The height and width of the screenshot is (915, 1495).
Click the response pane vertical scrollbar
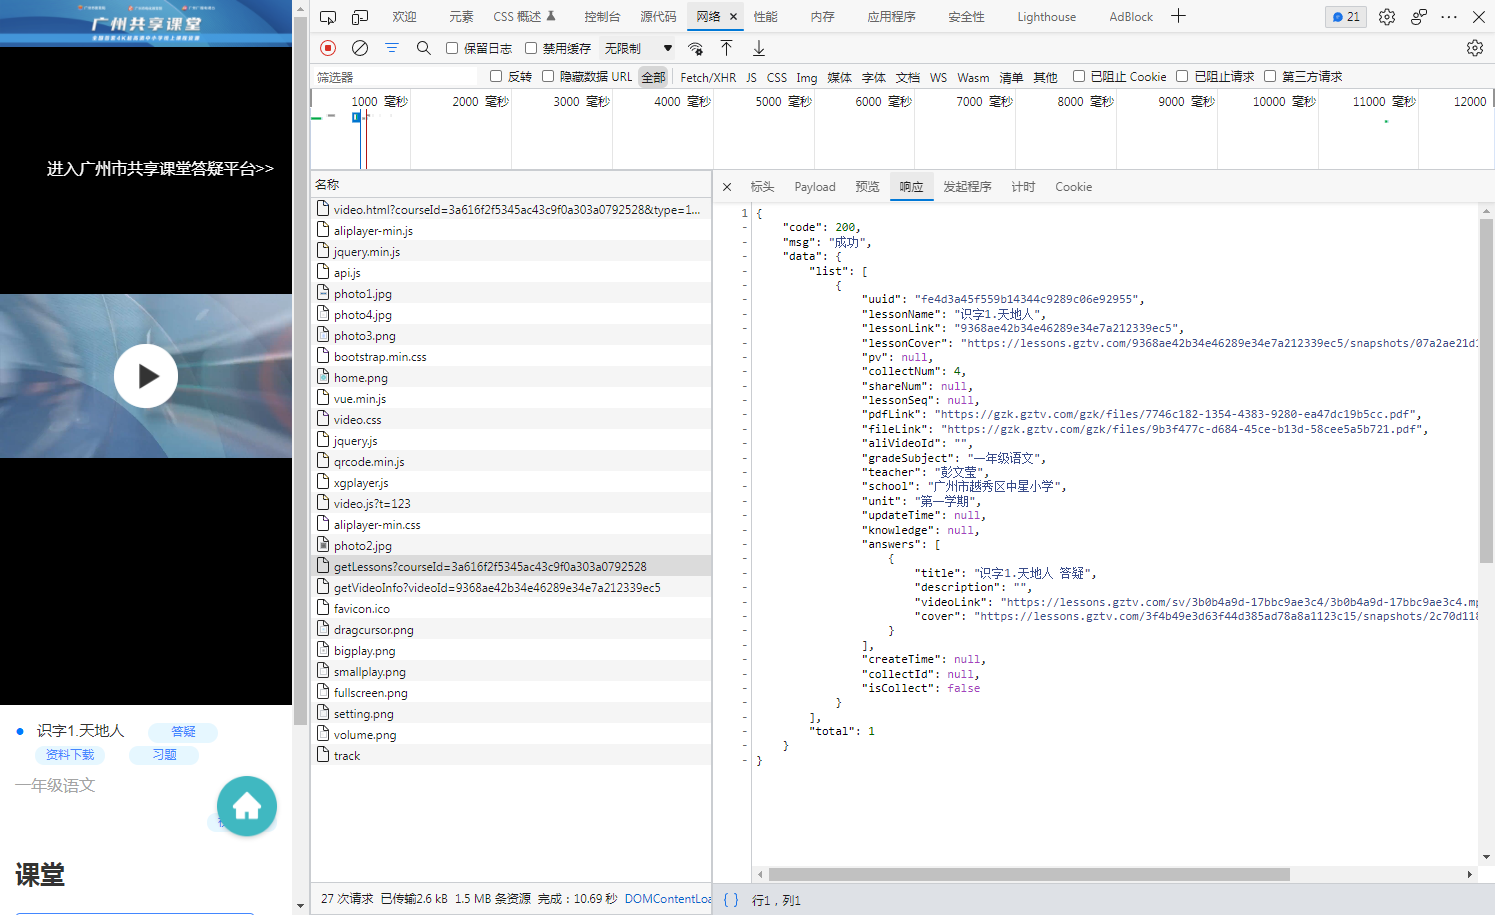coord(1486,390)
